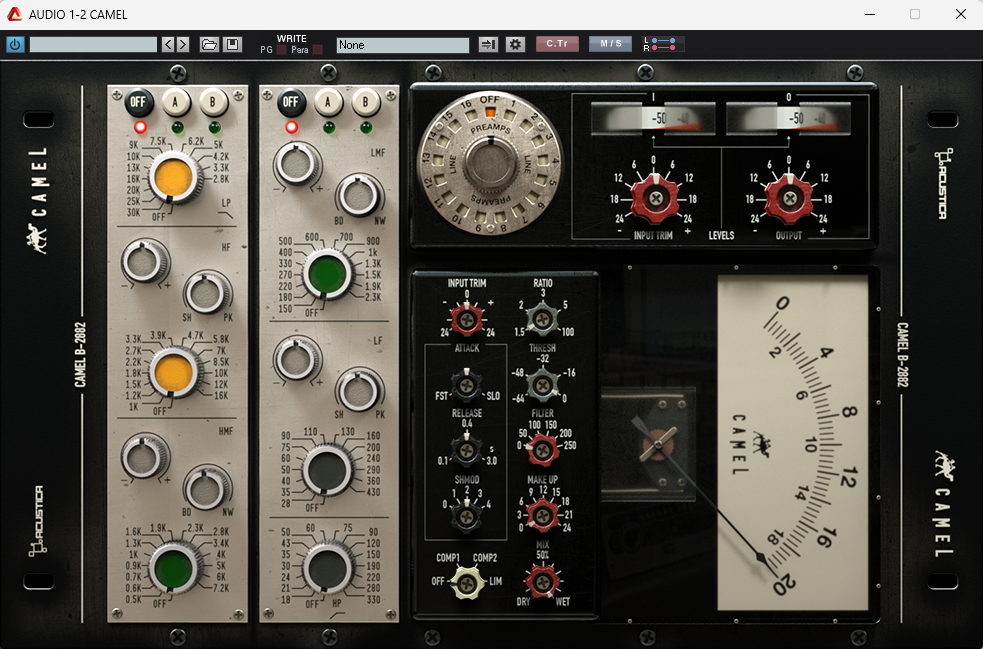
Task: Click the L R channel routing icon
Action: pos(663,44)
